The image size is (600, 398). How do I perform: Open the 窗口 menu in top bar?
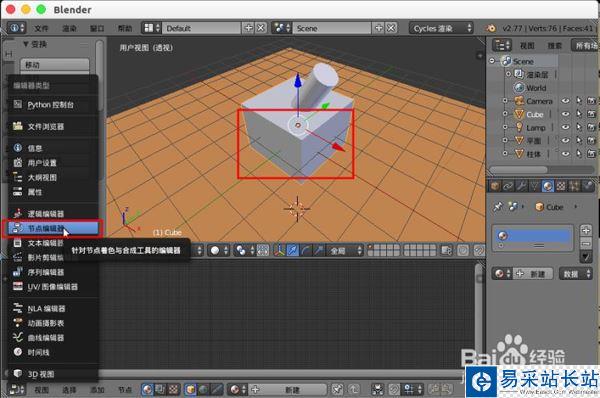[x=97, y=28]
